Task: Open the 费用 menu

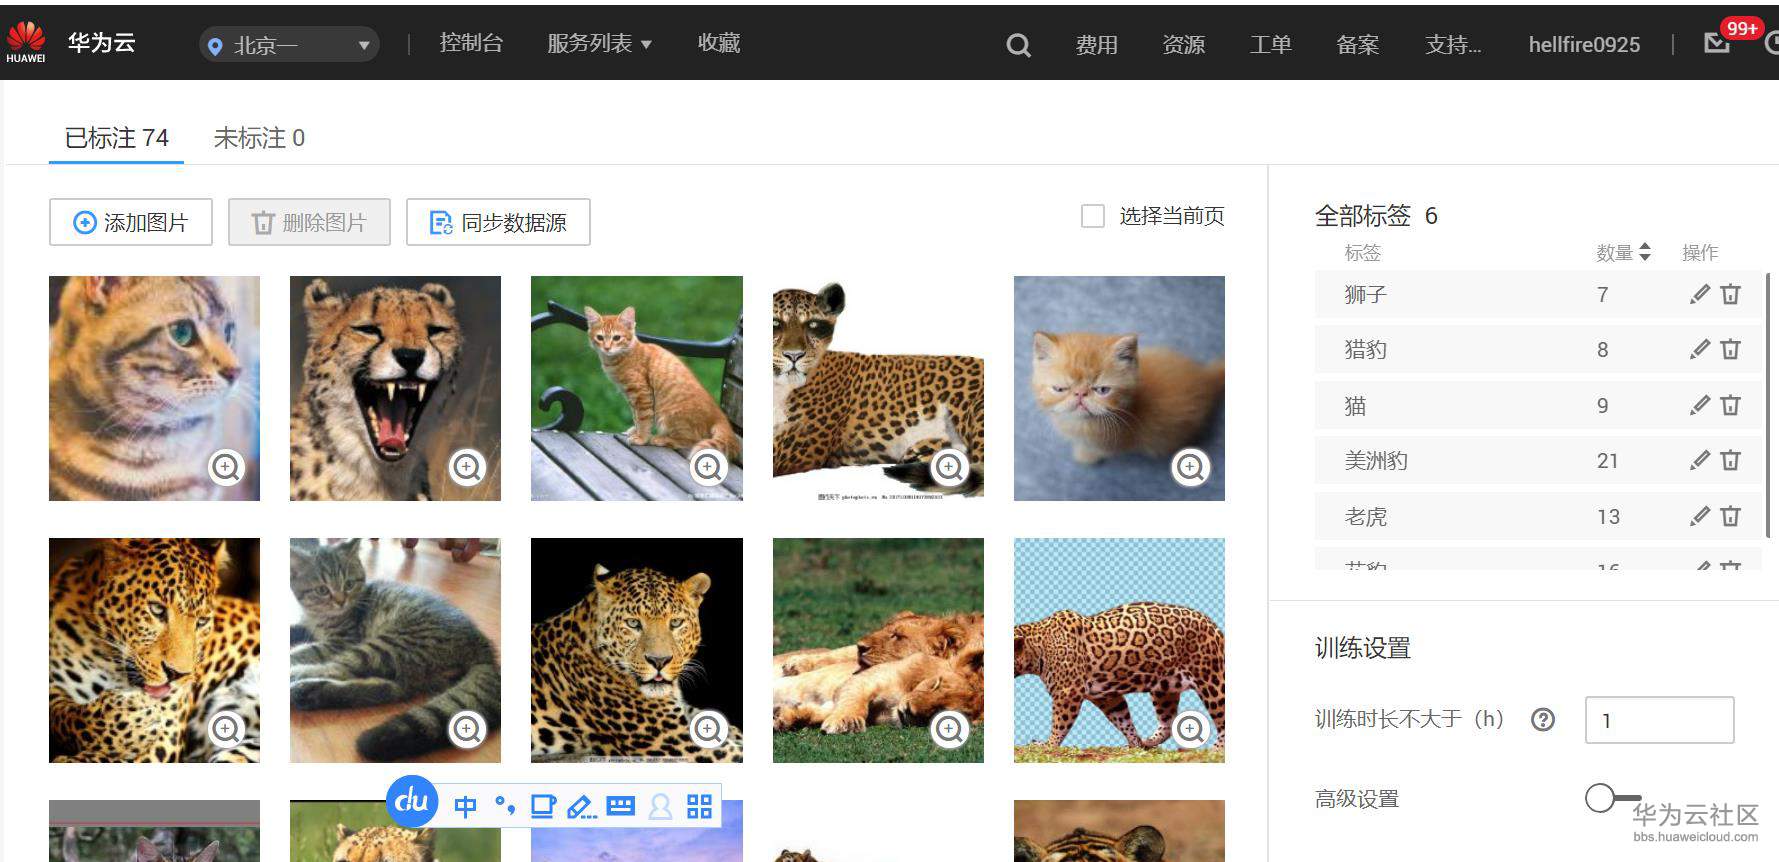Action: tap(1097, 45)
